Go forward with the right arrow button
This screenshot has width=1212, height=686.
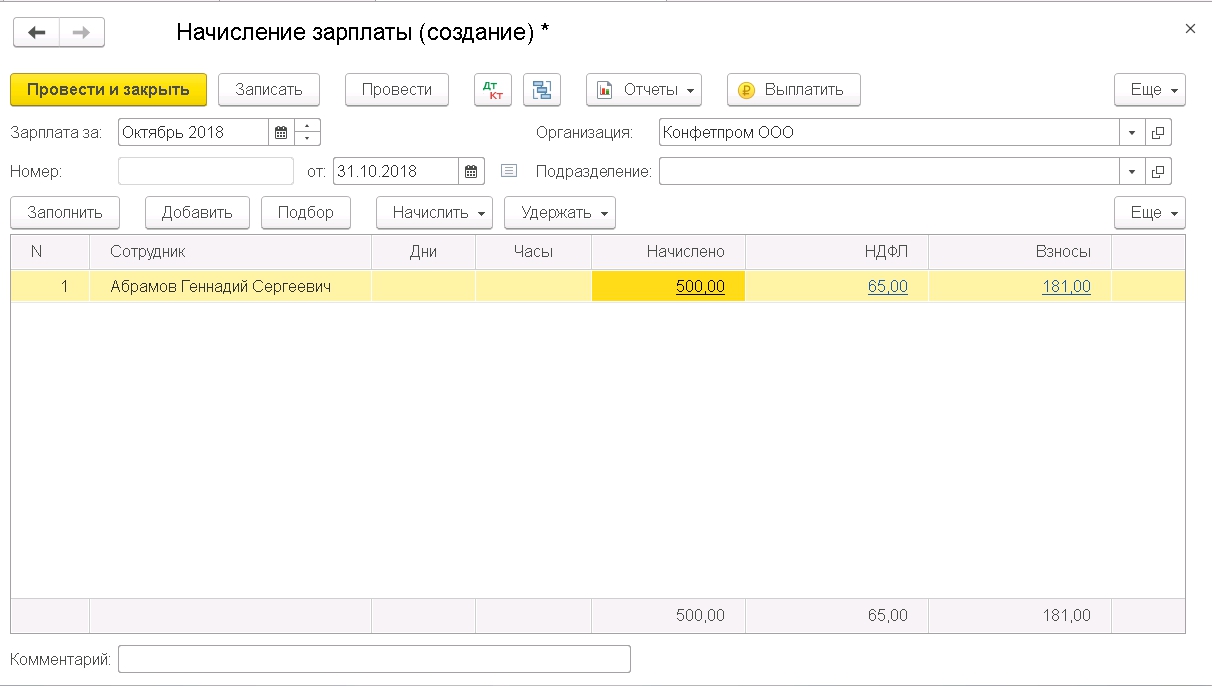click(82, 32)
